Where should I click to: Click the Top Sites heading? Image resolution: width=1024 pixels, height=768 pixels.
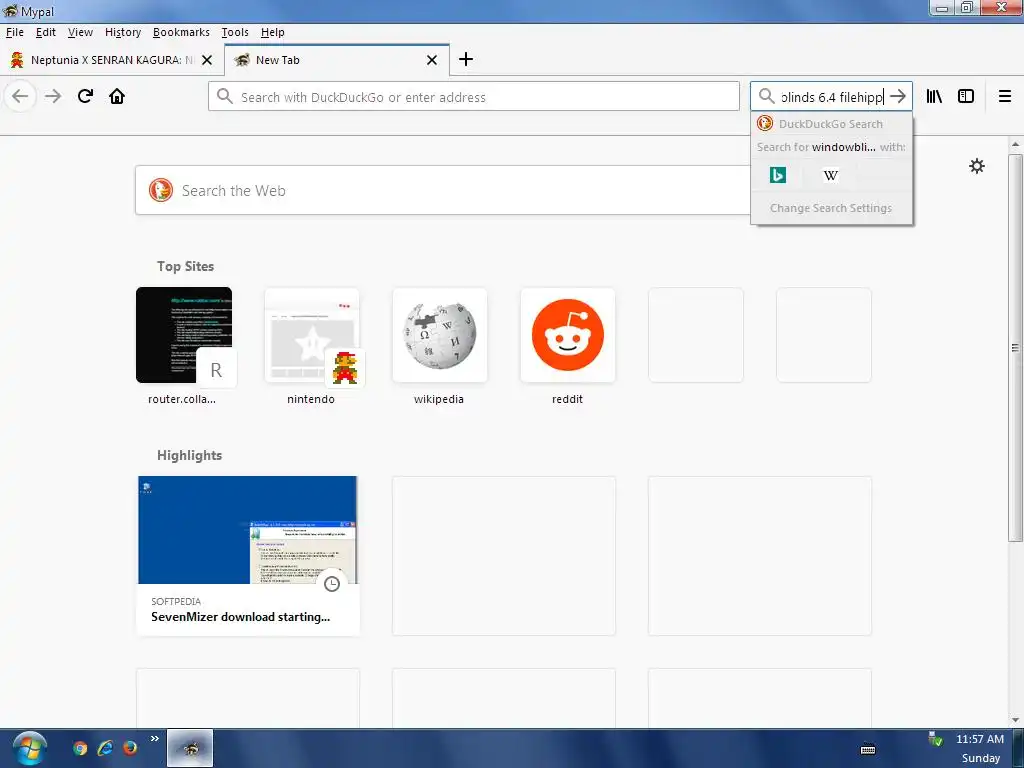tap(185, 266)
